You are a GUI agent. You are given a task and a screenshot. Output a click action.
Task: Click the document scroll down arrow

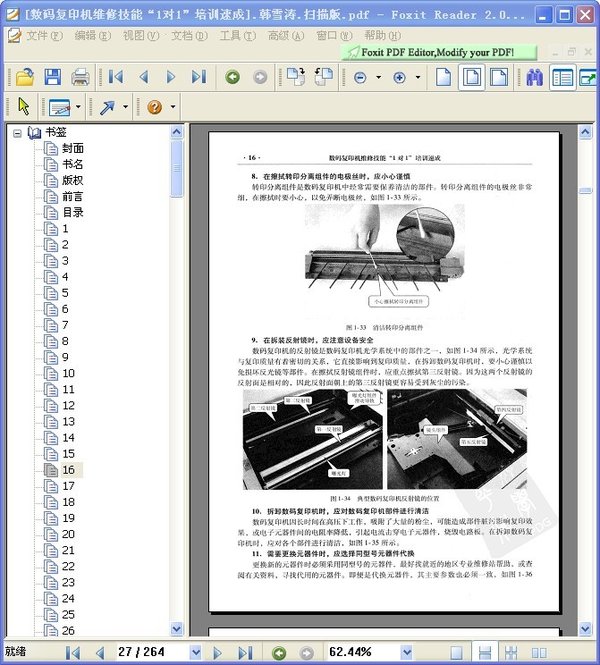pyautogui.click(x=585, y=629)
